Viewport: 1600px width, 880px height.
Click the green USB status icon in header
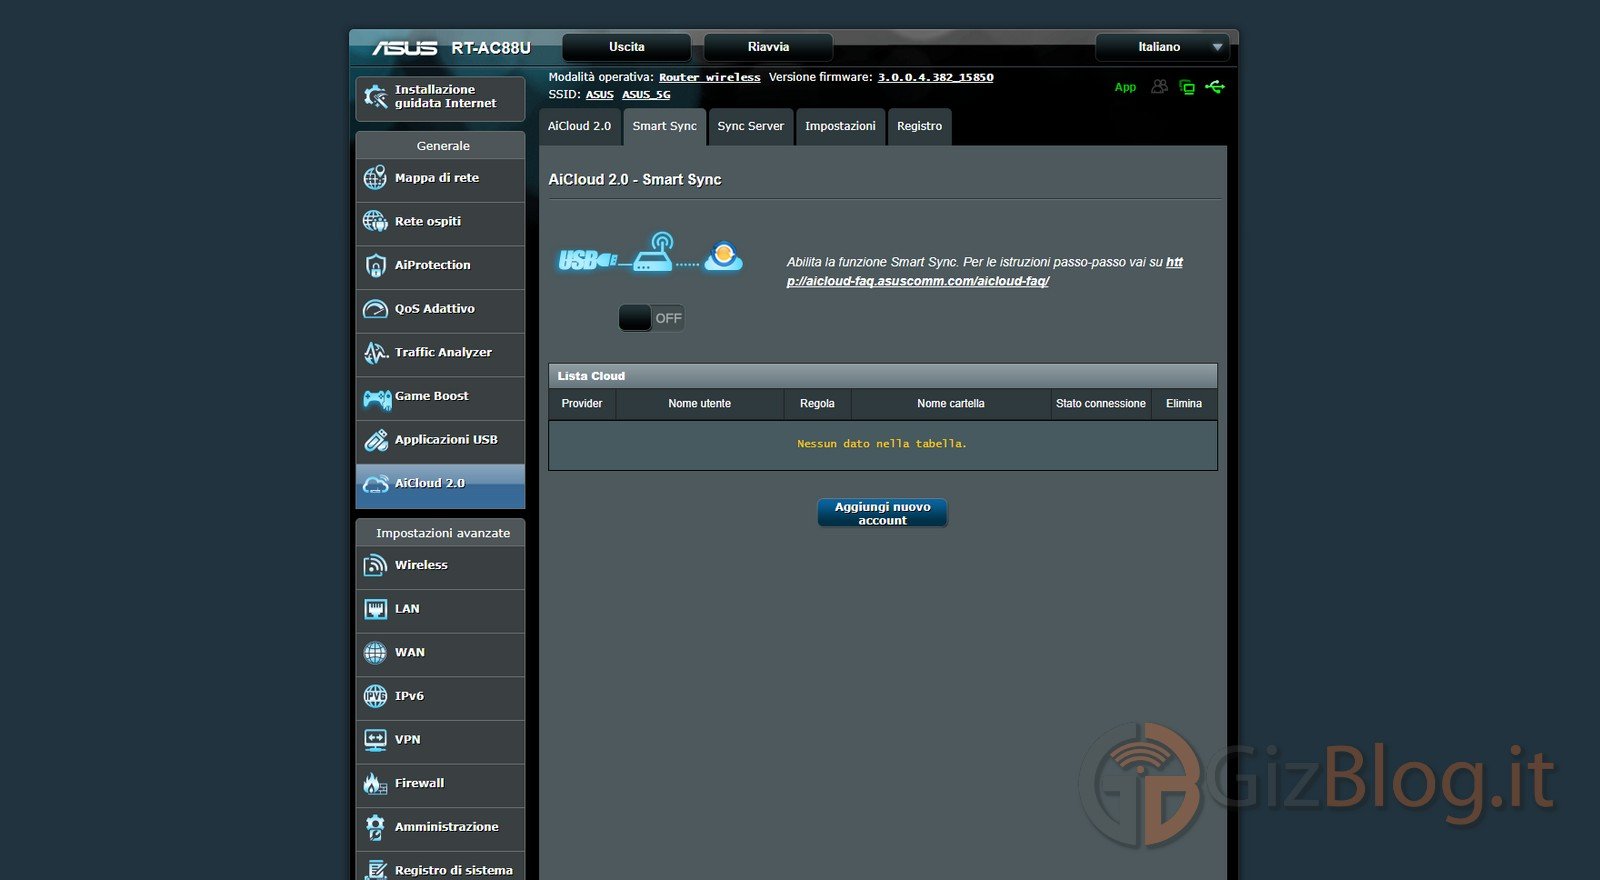1215,87
